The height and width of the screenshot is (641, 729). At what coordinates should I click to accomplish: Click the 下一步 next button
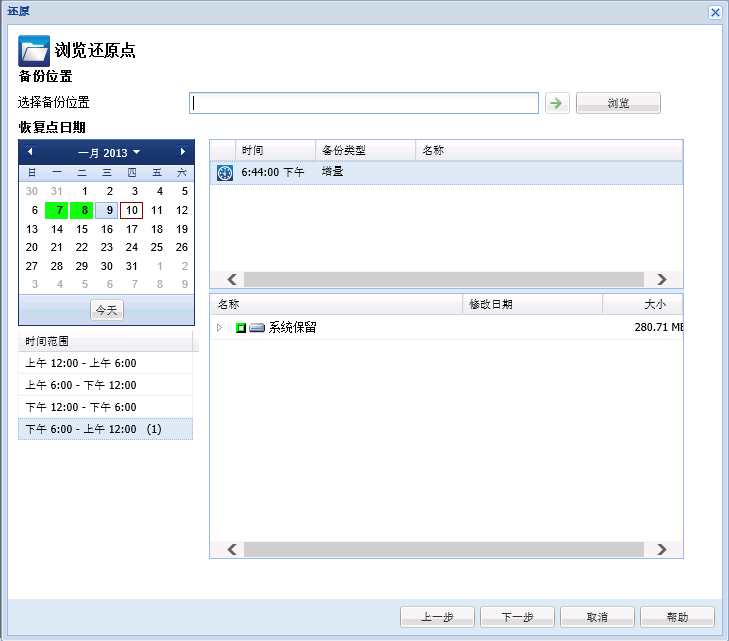click(x=517, y=617)
